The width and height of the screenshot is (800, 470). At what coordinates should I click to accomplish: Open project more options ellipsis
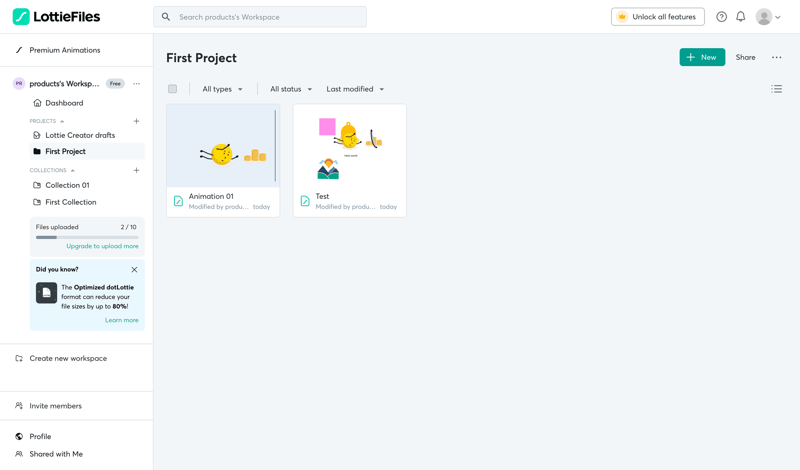click(x=777, y=57)
